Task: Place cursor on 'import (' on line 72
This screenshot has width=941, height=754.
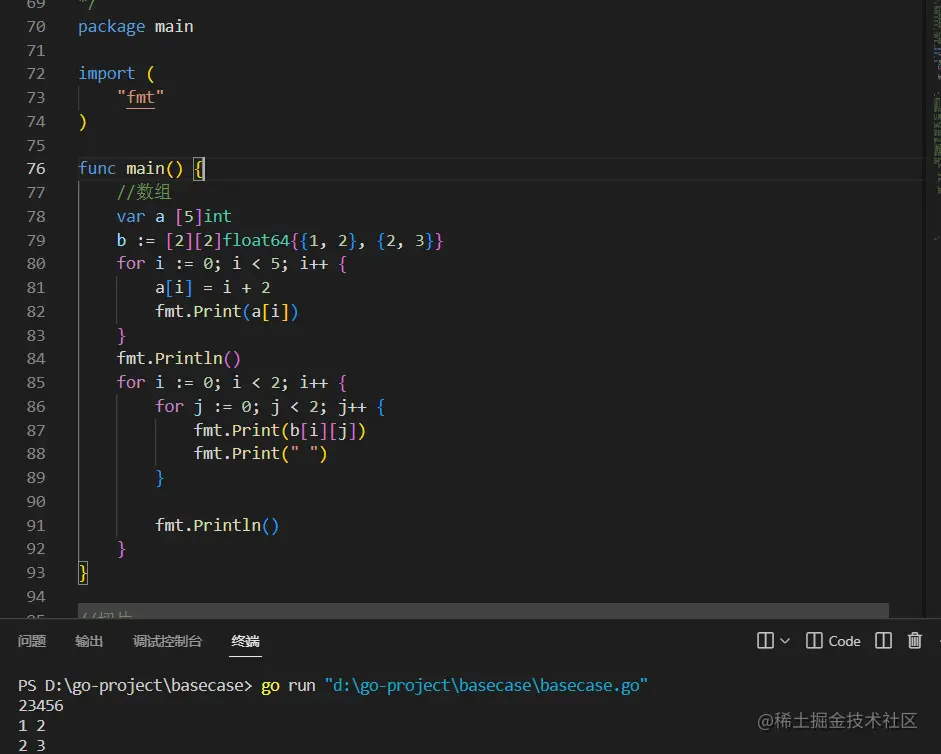Action: 116,73
